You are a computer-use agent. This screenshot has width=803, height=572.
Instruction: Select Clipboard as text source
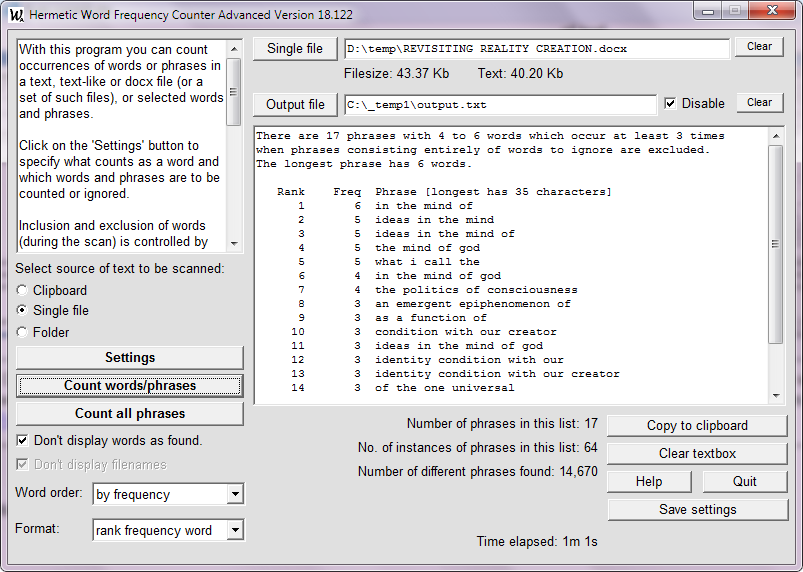tap(22, 290)
